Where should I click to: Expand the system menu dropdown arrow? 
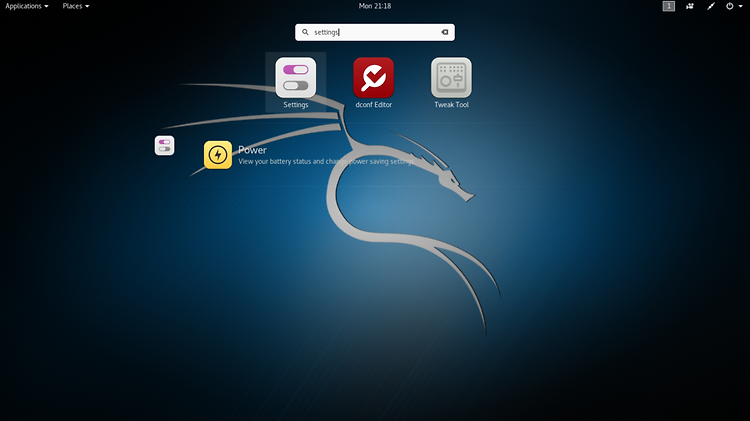click(x=740, y=6)
